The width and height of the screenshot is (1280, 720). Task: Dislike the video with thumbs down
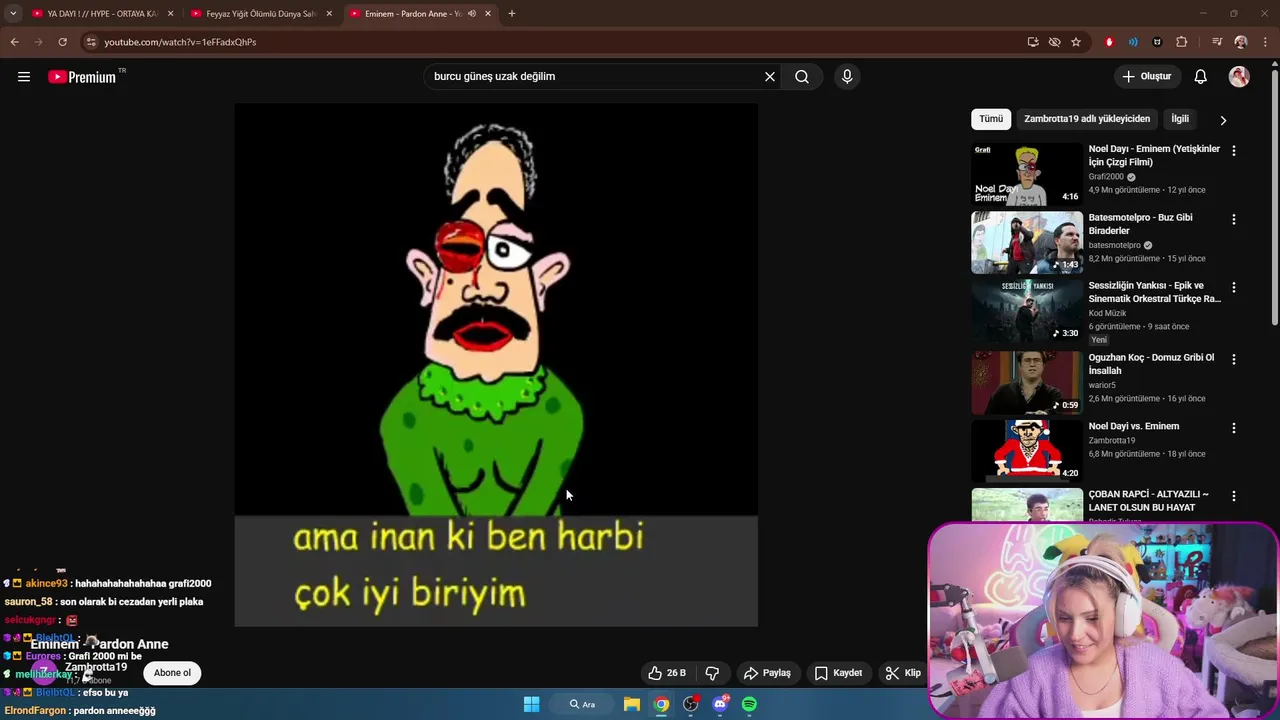[712, 673]
